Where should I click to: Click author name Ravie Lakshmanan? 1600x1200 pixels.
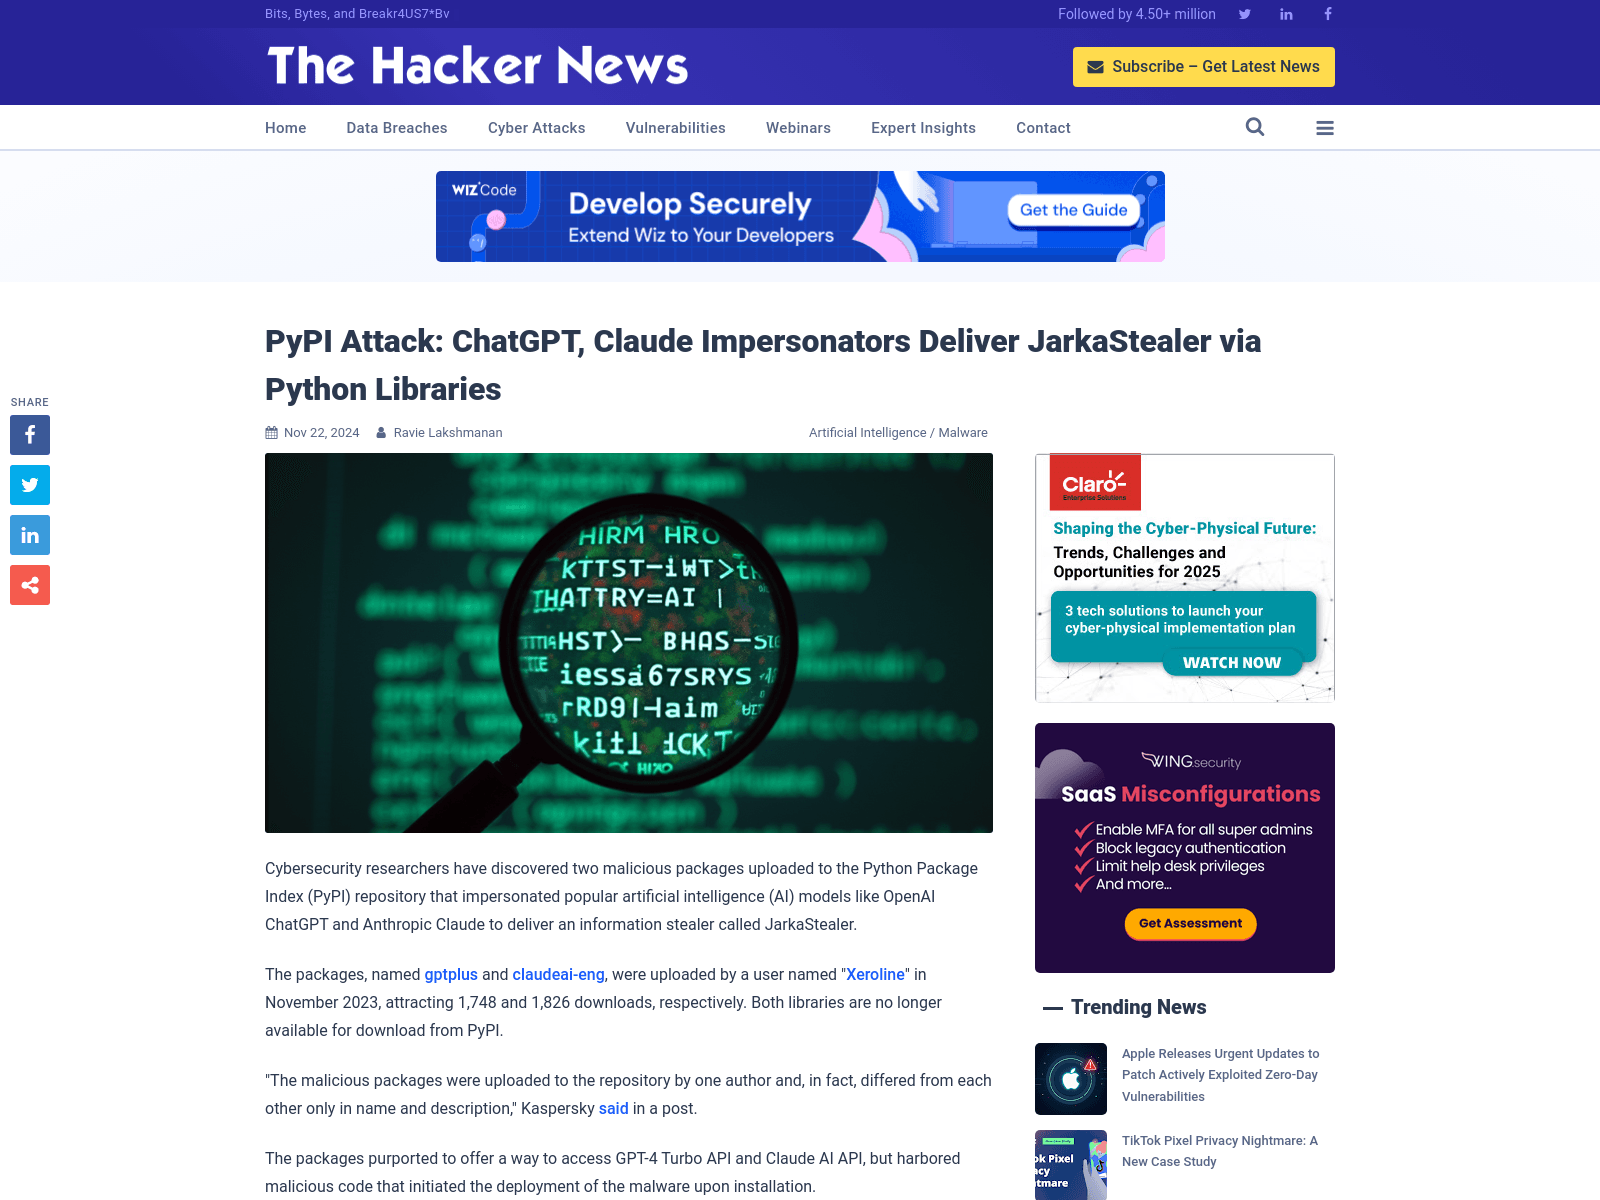pyautogui.click(x=448, y=433)
